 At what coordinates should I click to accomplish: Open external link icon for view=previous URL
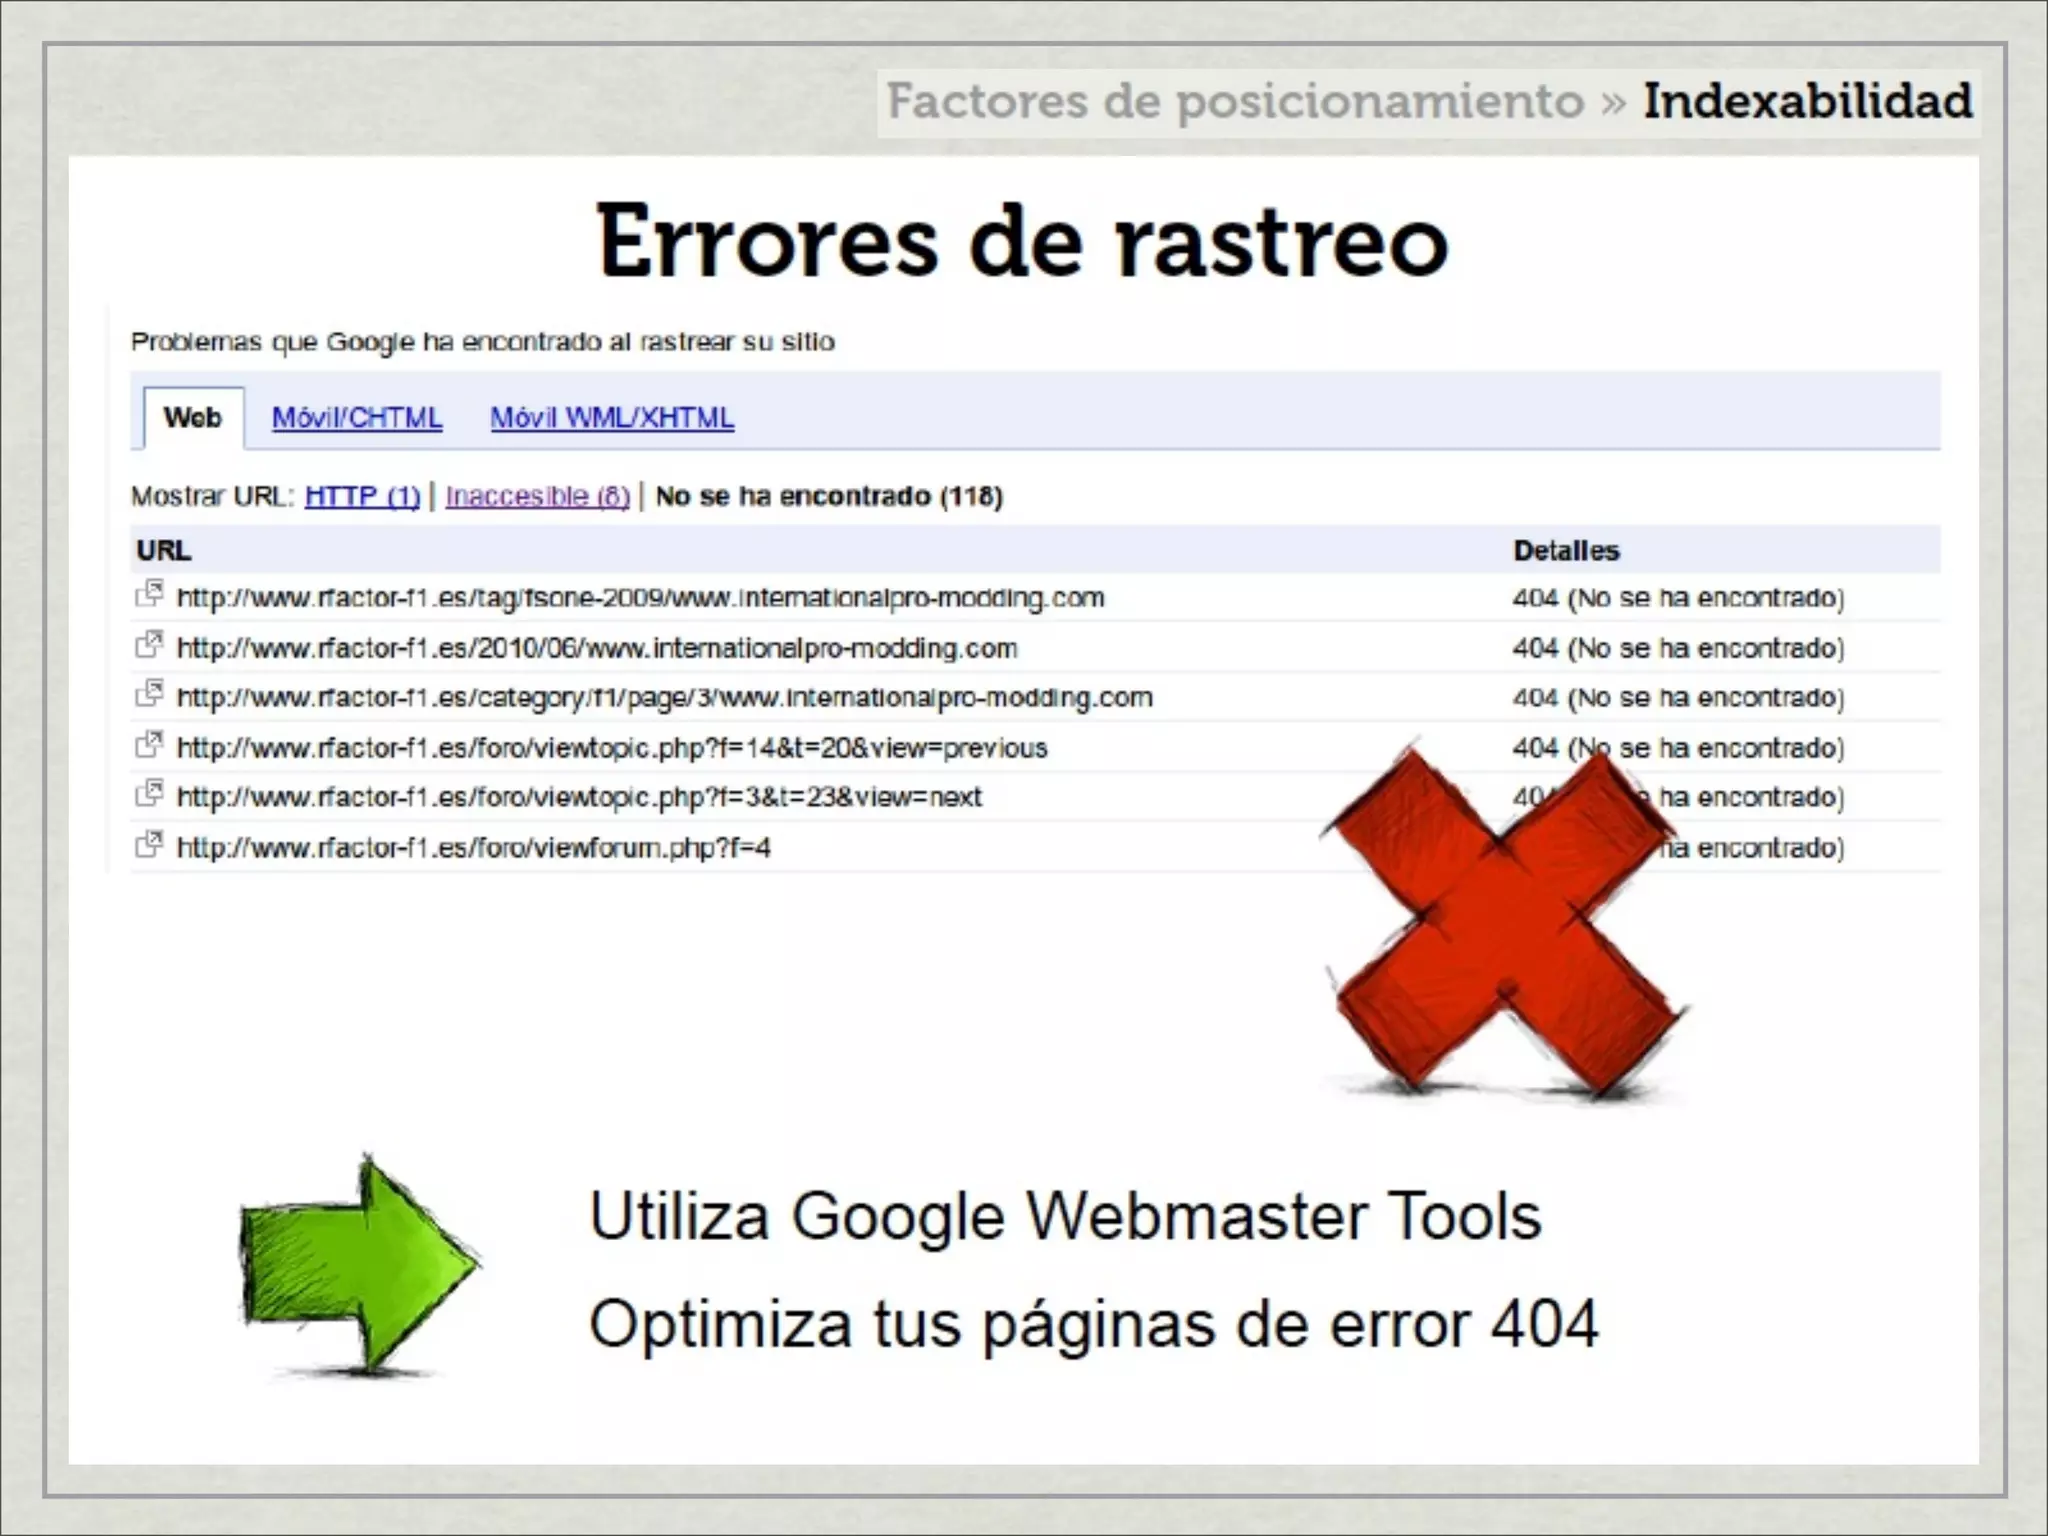tap(149, 745)
